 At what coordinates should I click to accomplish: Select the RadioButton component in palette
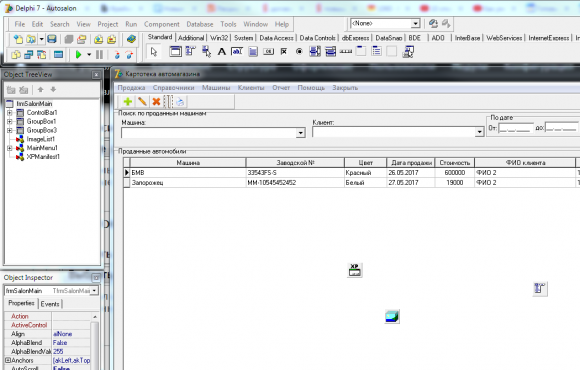(299, 52)
